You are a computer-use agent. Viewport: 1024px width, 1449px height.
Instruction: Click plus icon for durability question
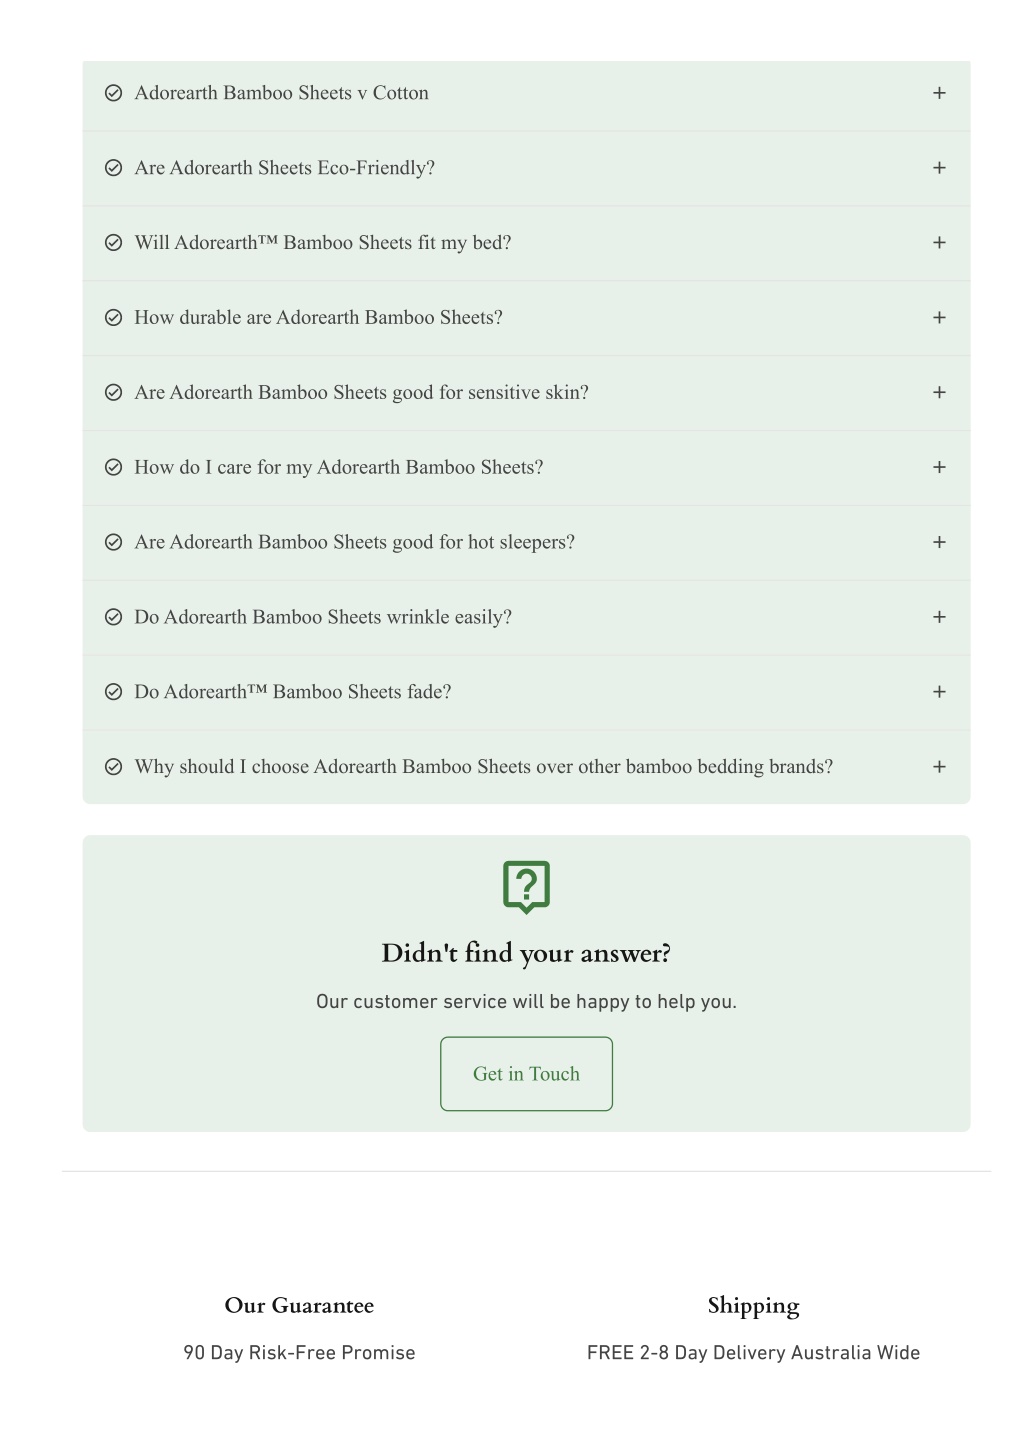pyautogui.click(x=939, y=318)
